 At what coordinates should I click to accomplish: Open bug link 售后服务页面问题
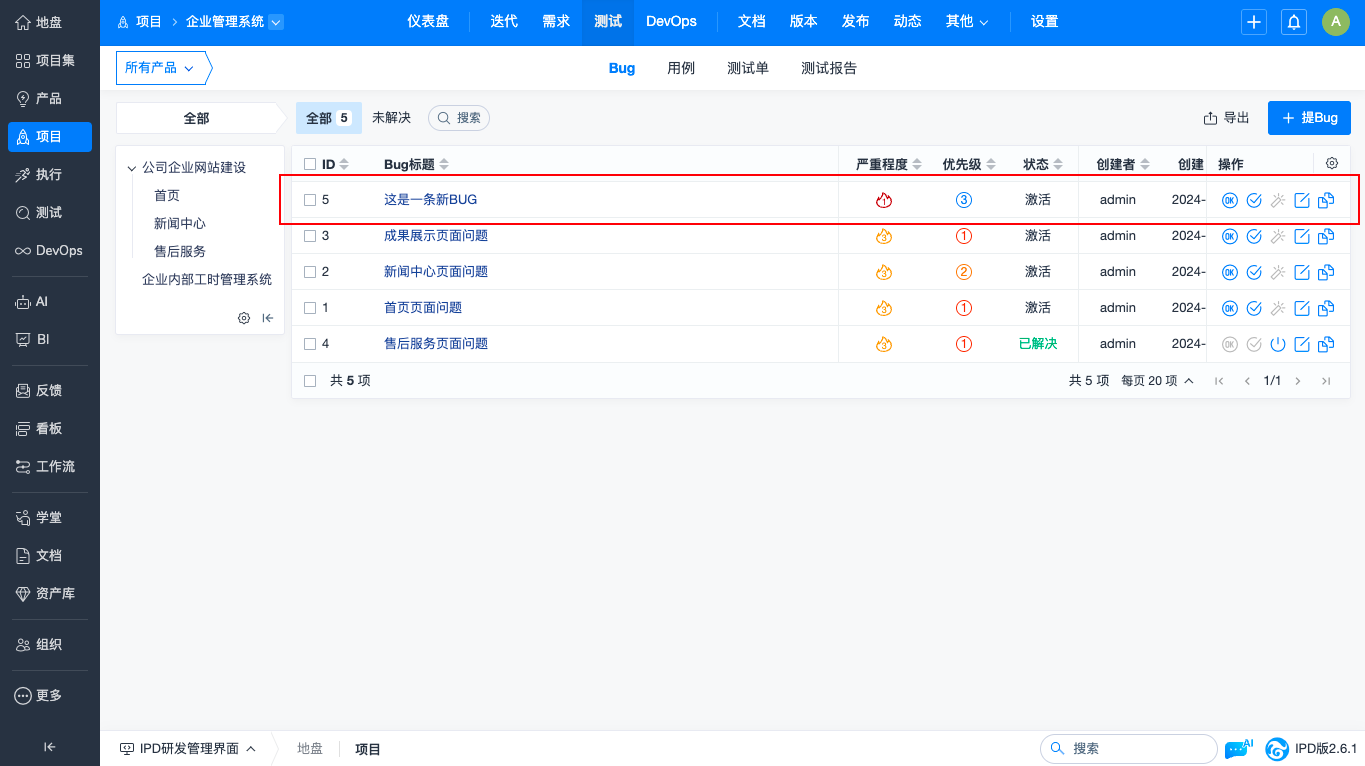coord(436,344)
